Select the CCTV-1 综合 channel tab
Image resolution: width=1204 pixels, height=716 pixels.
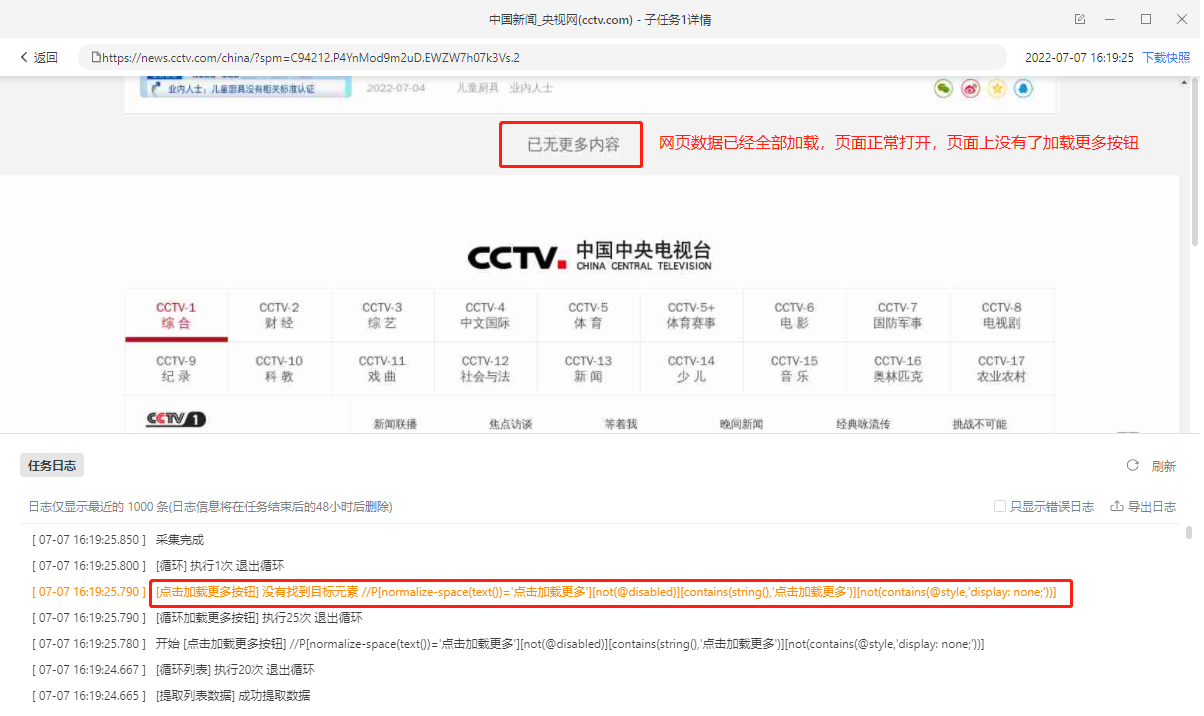(x=176, y=315)
